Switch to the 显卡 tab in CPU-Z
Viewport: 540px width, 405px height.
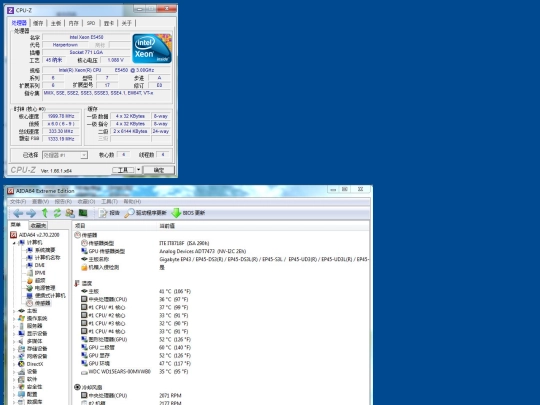pos(108,23)
